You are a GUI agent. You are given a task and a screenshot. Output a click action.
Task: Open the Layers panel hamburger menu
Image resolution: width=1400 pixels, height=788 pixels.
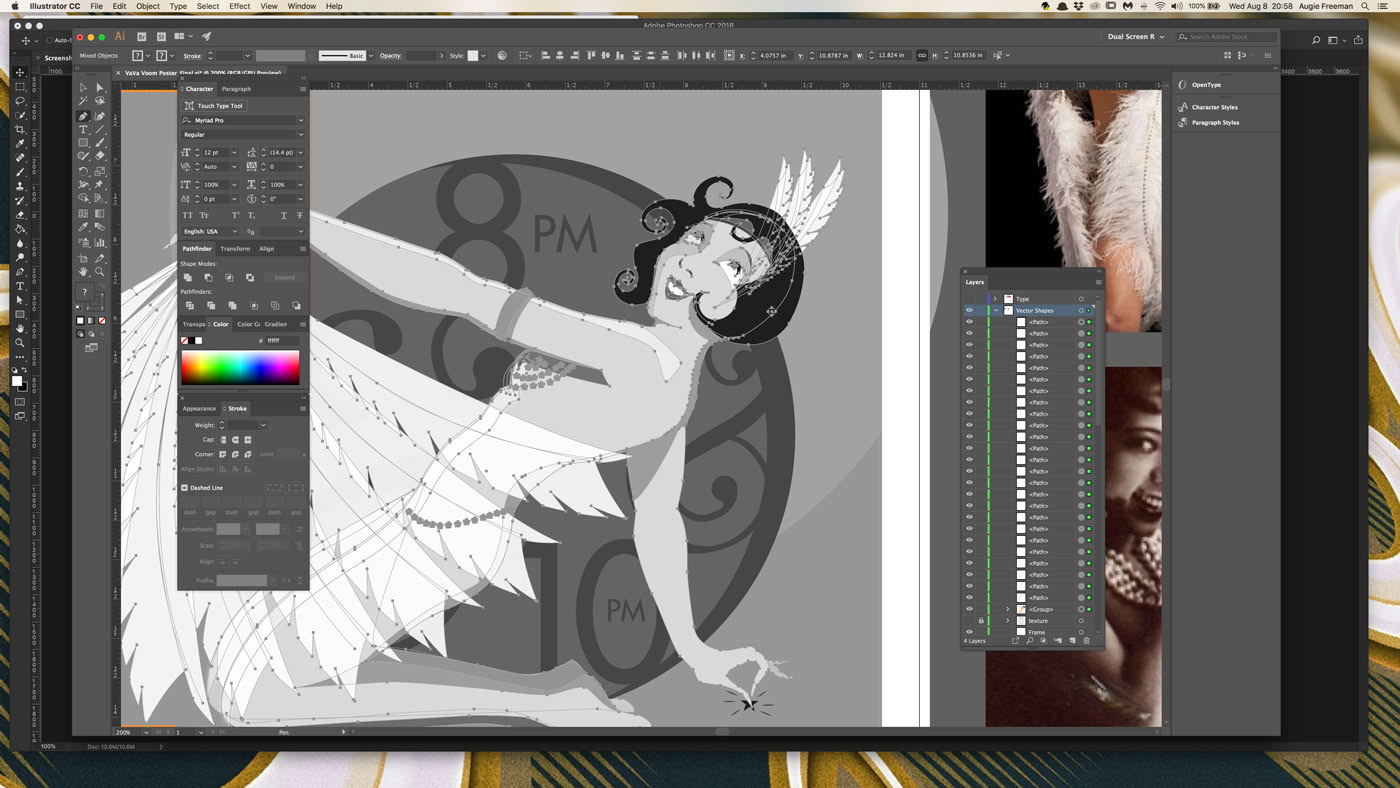point(1098,282)
